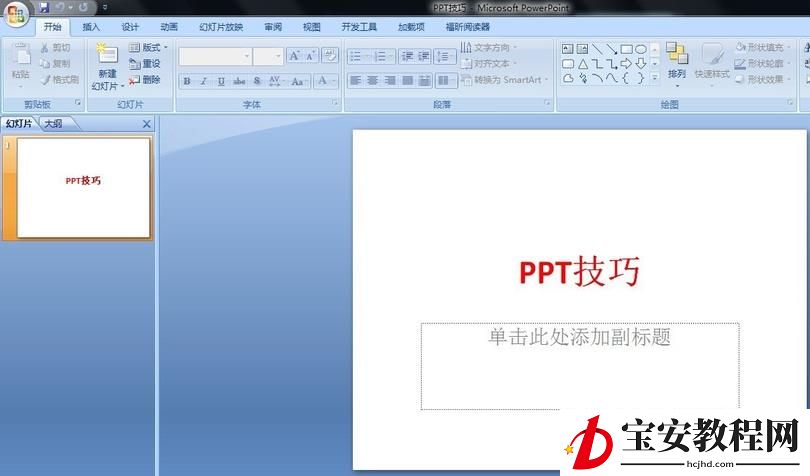810x476 pixels.
Task: Toggle align text right
Action: 390,81
